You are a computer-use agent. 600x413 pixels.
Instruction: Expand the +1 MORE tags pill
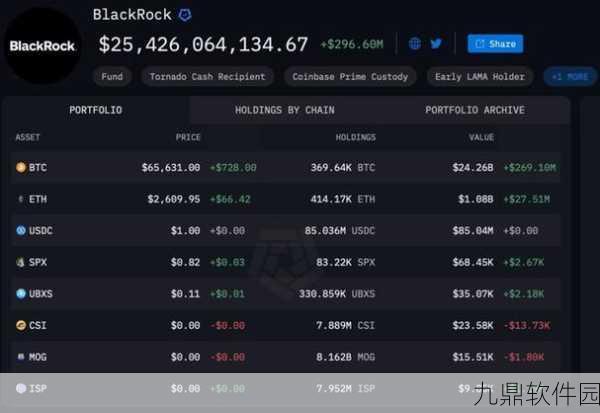click(x=569, y=76)
